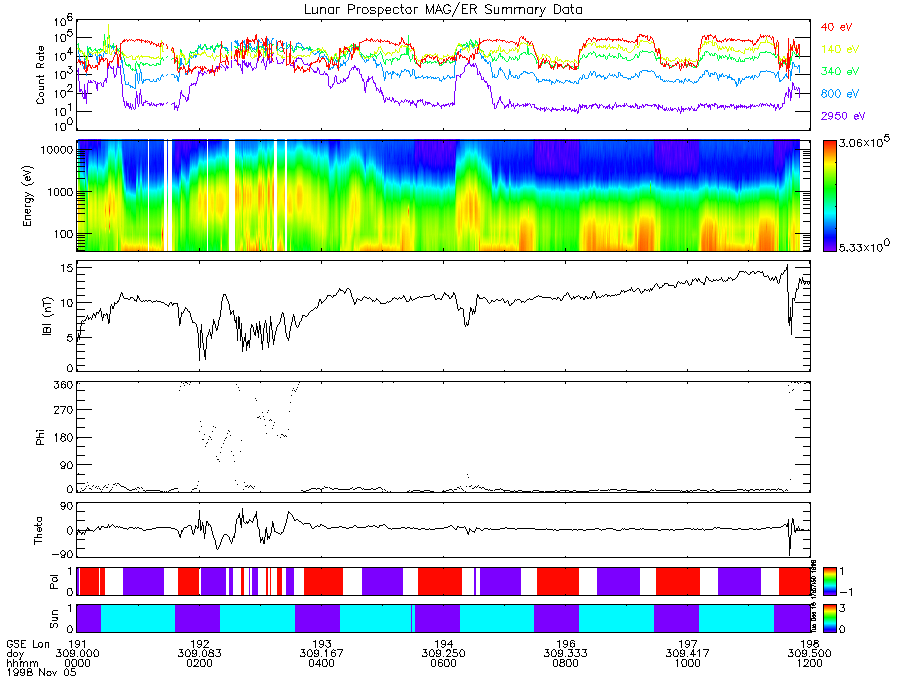Screen dimensions: 900x700
Task: Click the 'Phi' axis label
Action: pyautogui.click(x=40, y=437)
